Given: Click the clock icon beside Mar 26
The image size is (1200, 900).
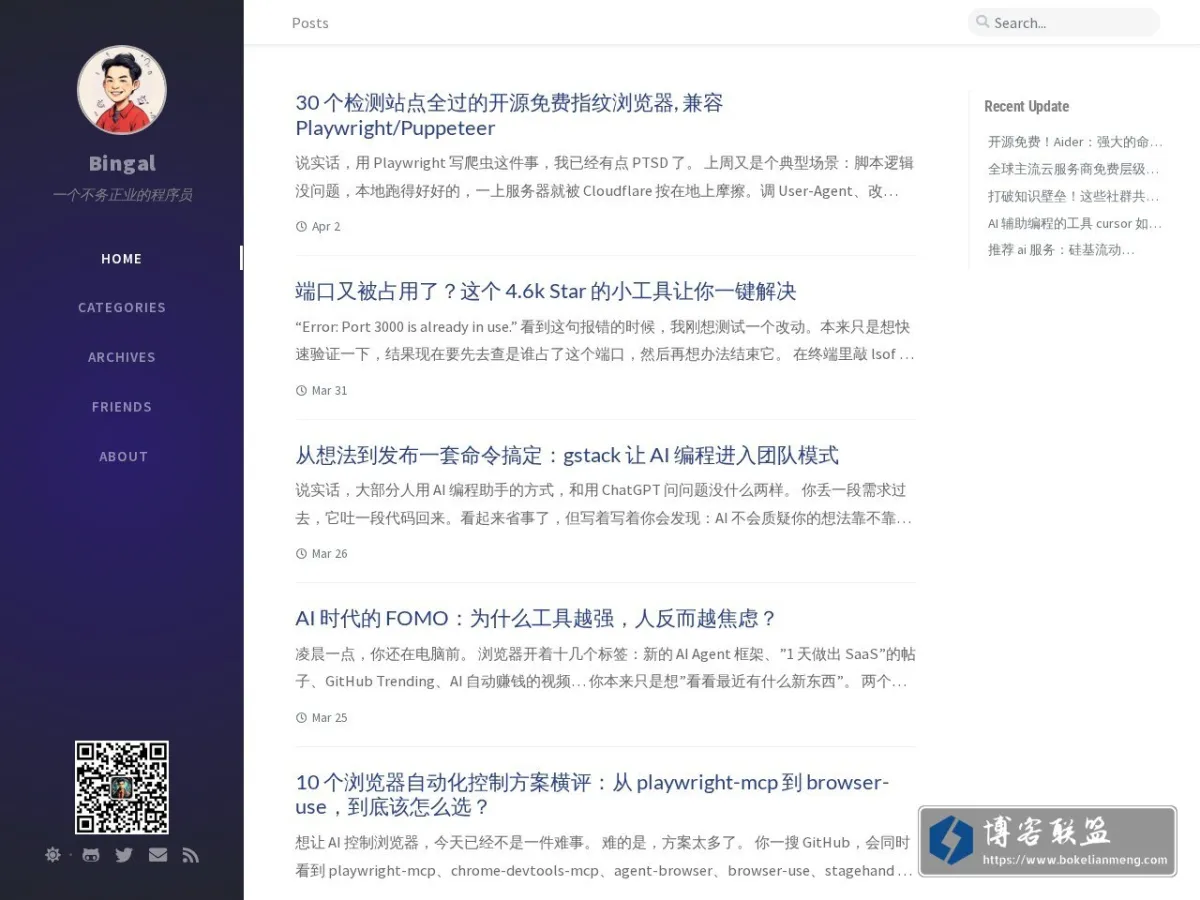Looking at the screenshot, I should tap(301, 554).
